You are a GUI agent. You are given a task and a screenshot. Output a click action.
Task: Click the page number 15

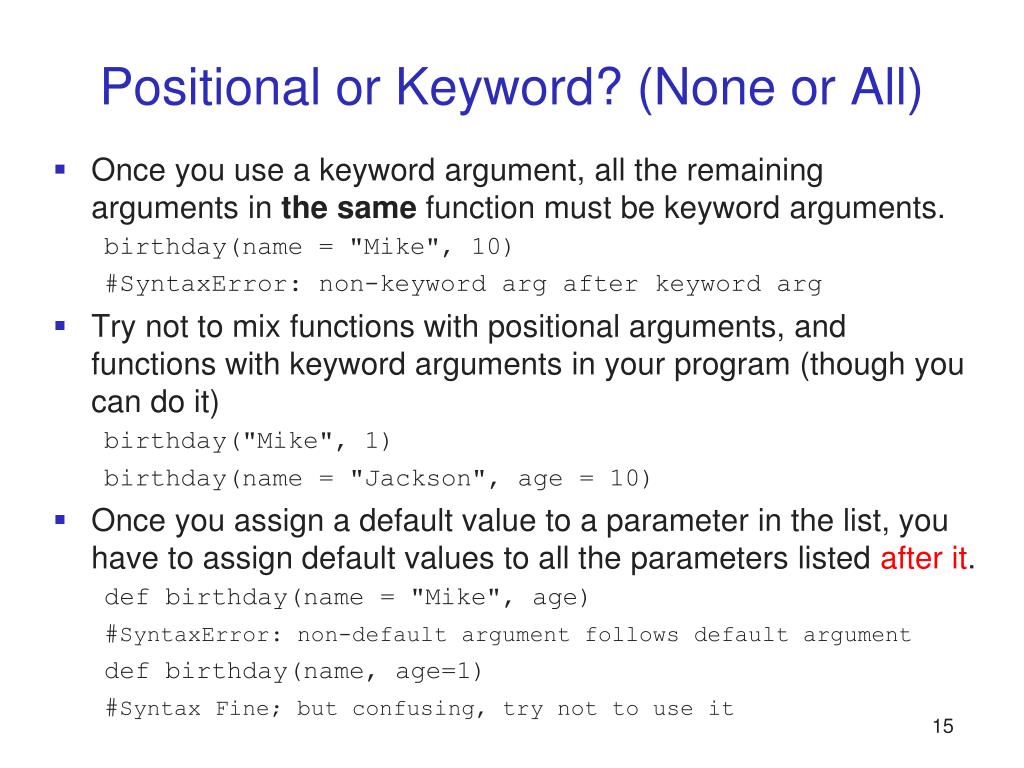(943, 726)
